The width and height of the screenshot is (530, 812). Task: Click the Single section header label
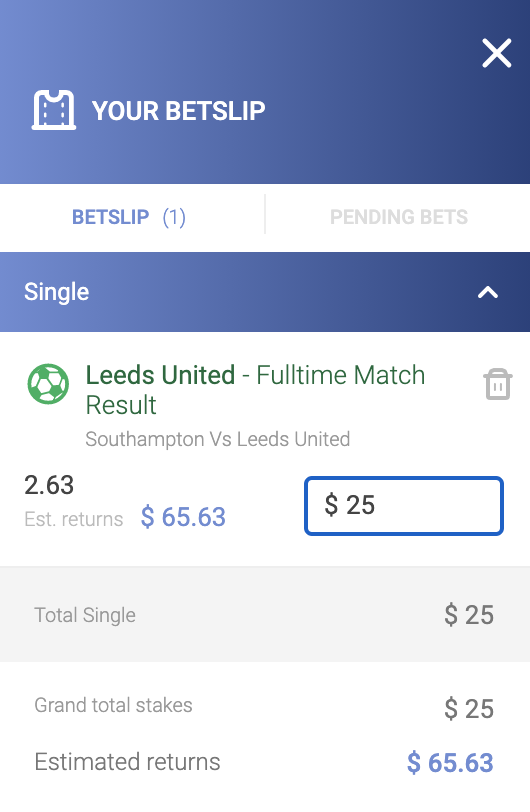point(56,292)
